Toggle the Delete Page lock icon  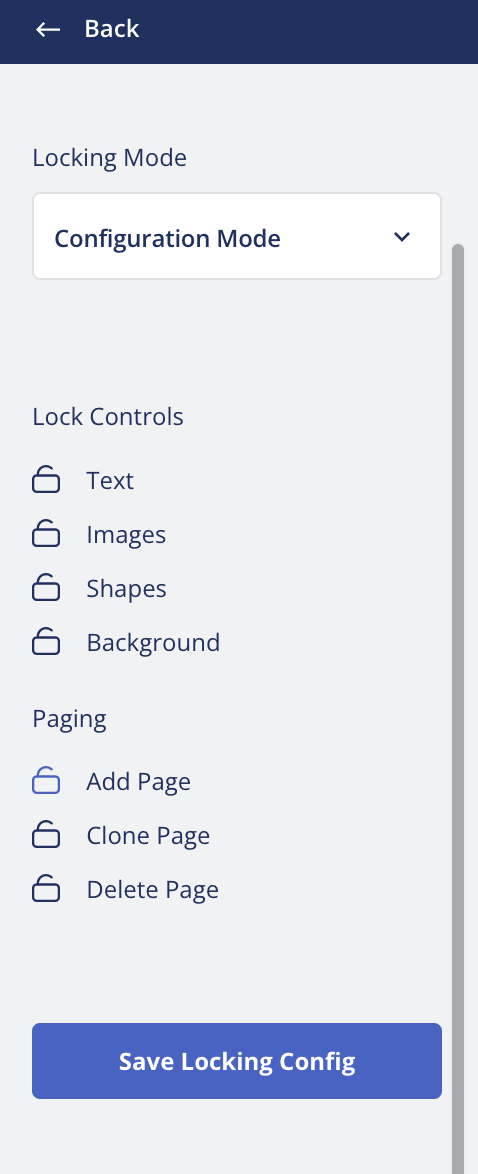46,889
